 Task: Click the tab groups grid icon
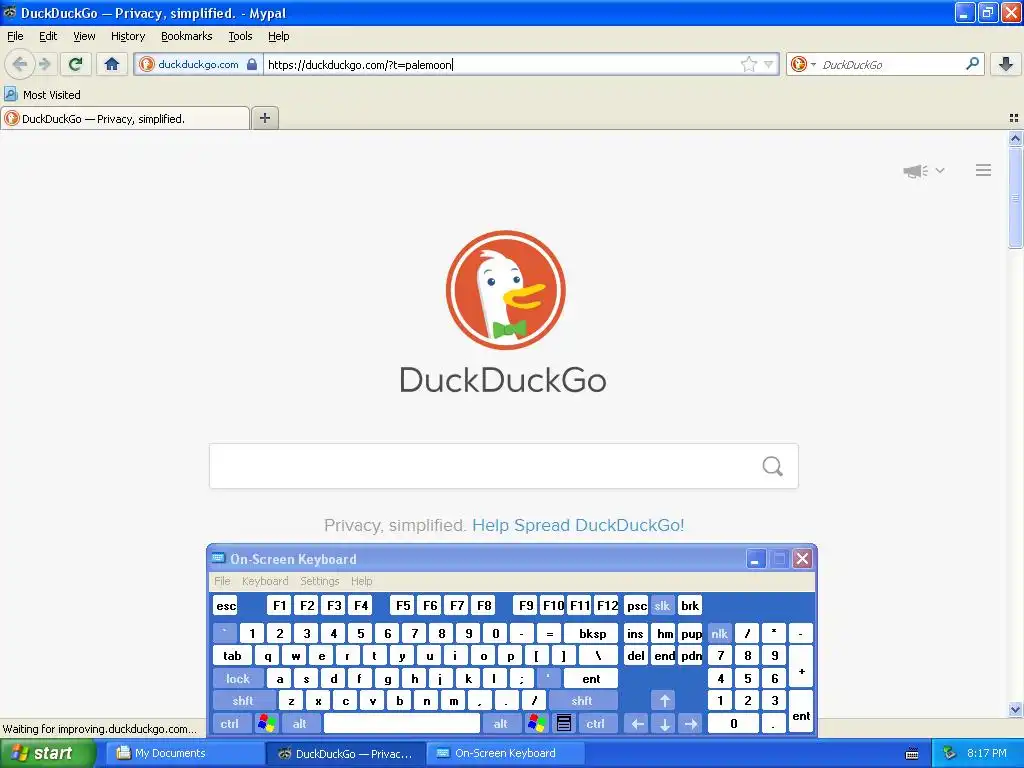click(1014, 118)
